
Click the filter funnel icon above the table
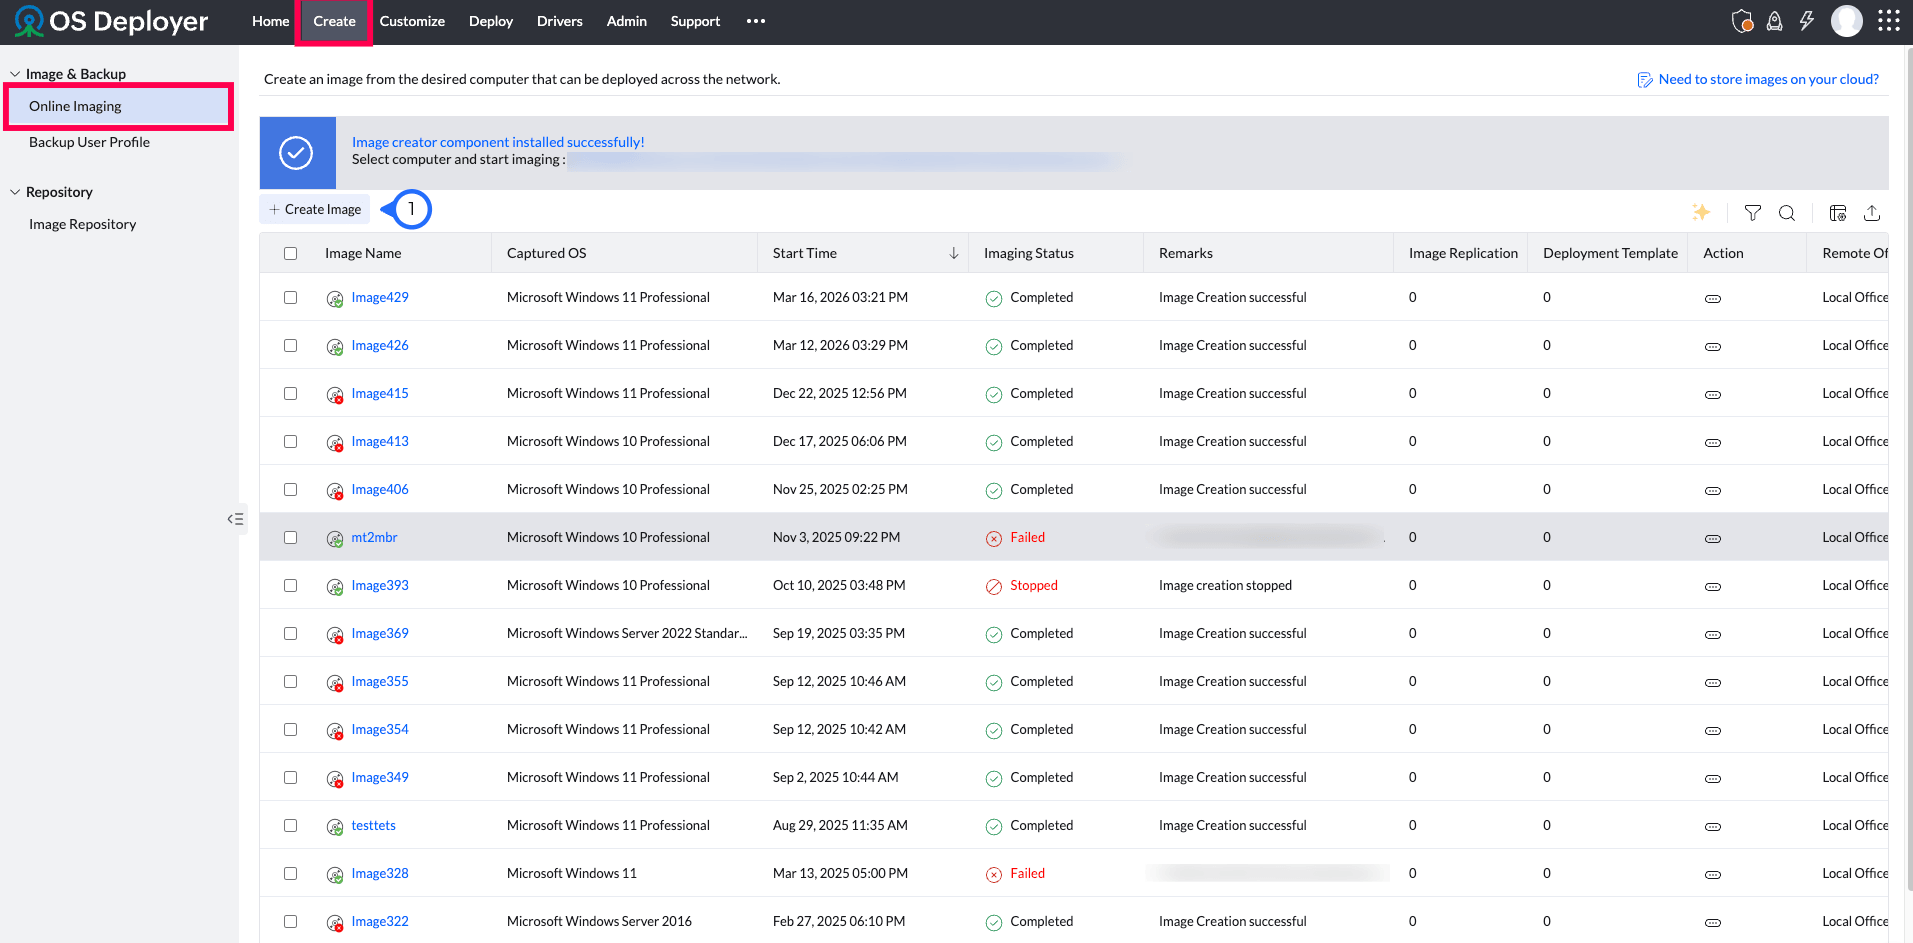coord(1752,212)
